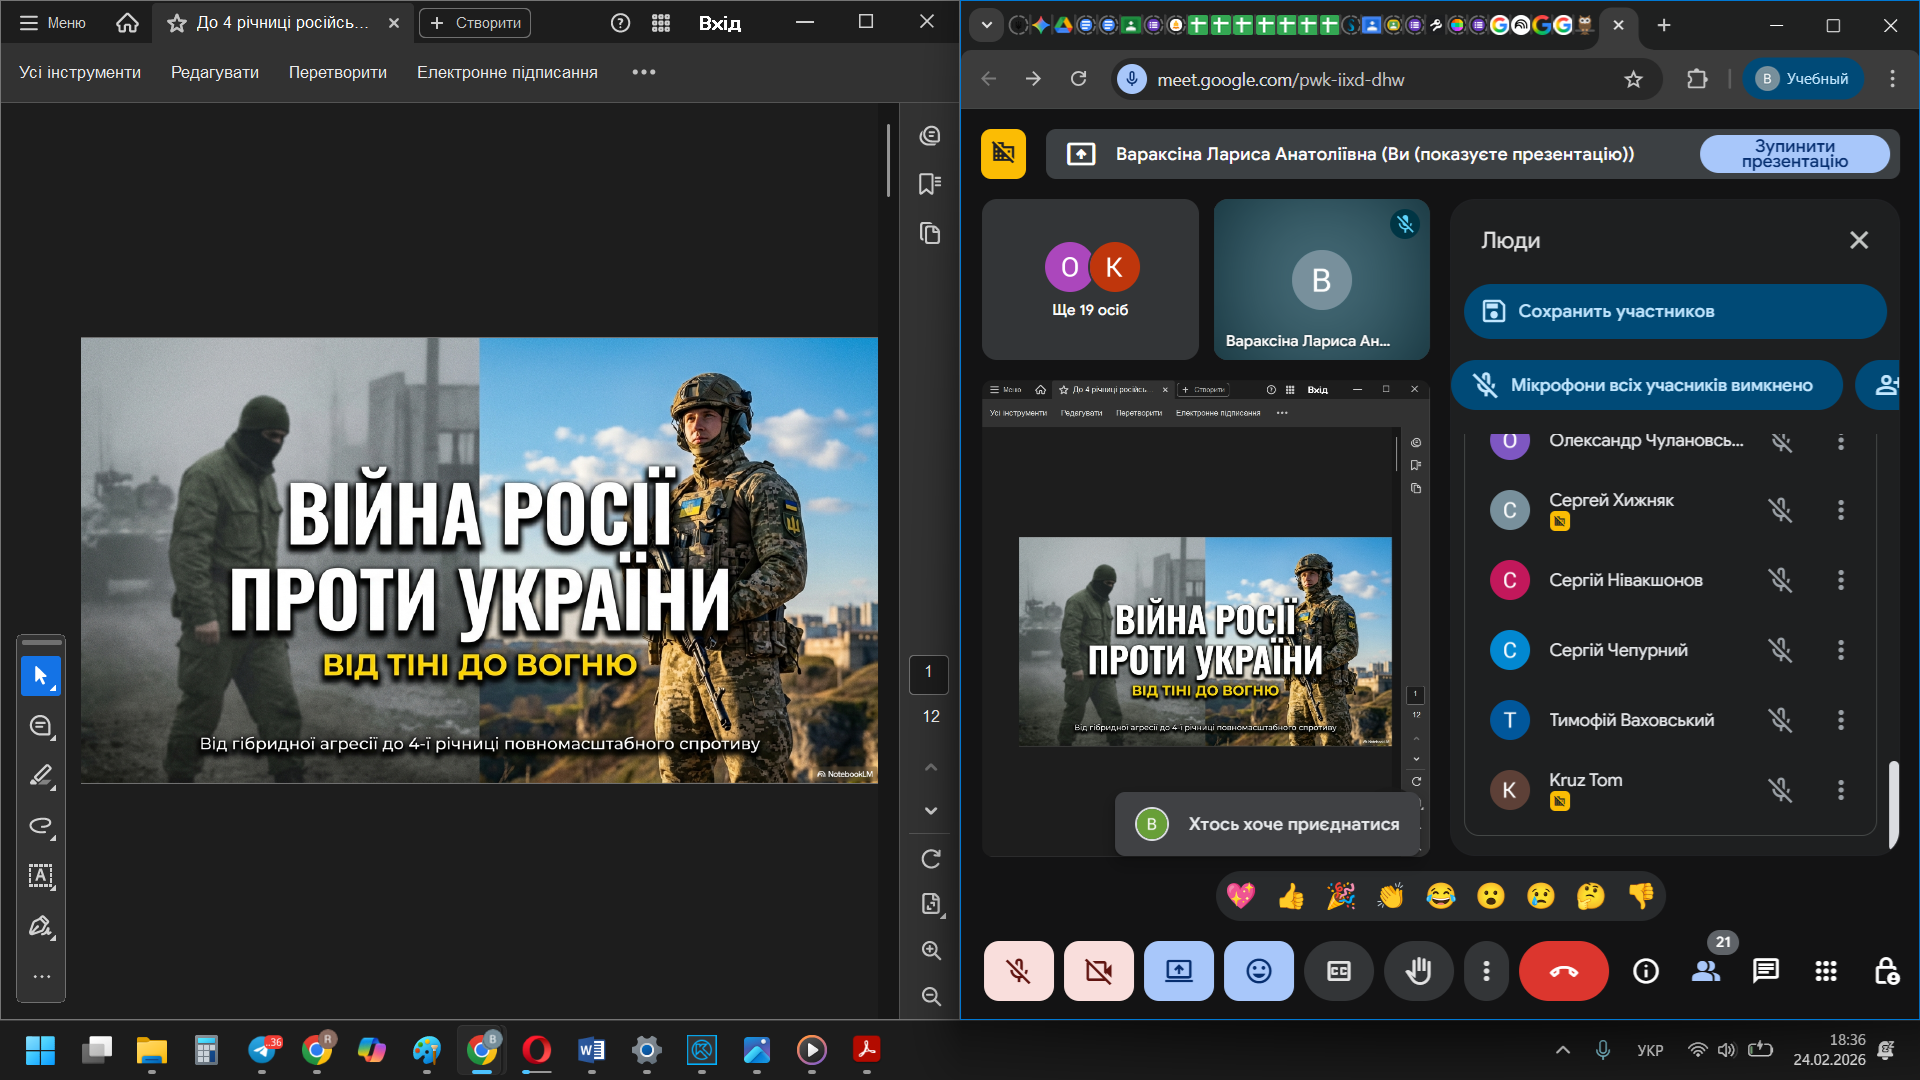
Task: Raise hand in Google Meet
Action: 1418,971
